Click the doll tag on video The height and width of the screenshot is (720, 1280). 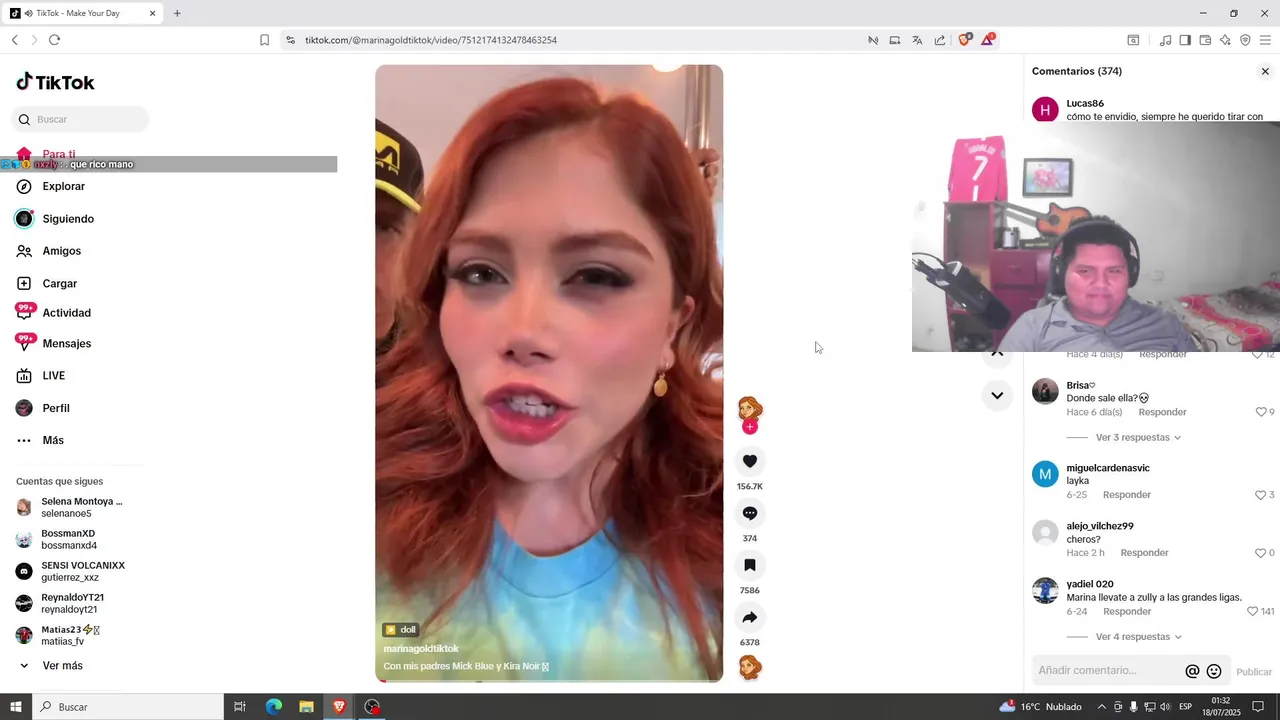pos(400,630)
